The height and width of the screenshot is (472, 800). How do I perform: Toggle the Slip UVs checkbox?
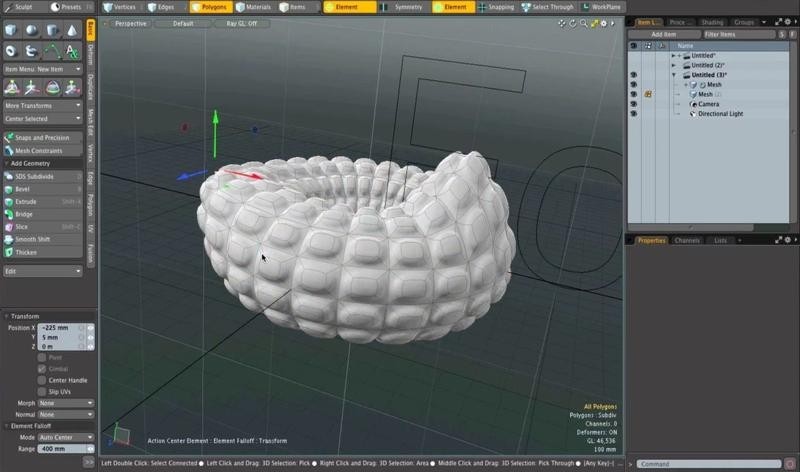41,391
